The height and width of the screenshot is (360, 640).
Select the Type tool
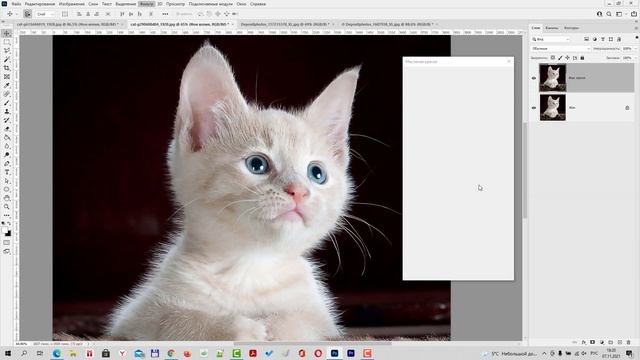click(7, 172)
